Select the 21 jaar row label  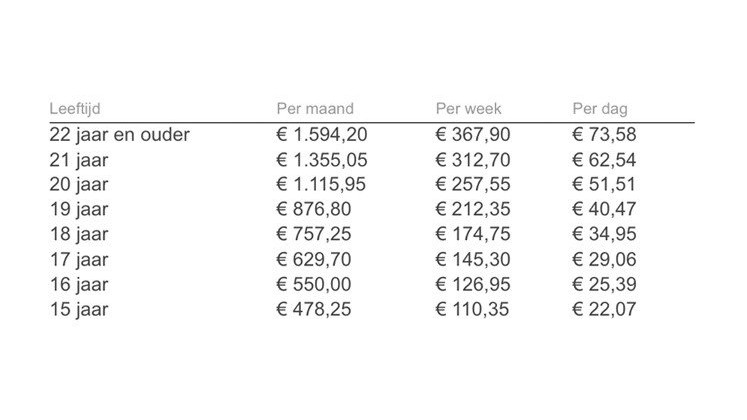coord(79,160)
